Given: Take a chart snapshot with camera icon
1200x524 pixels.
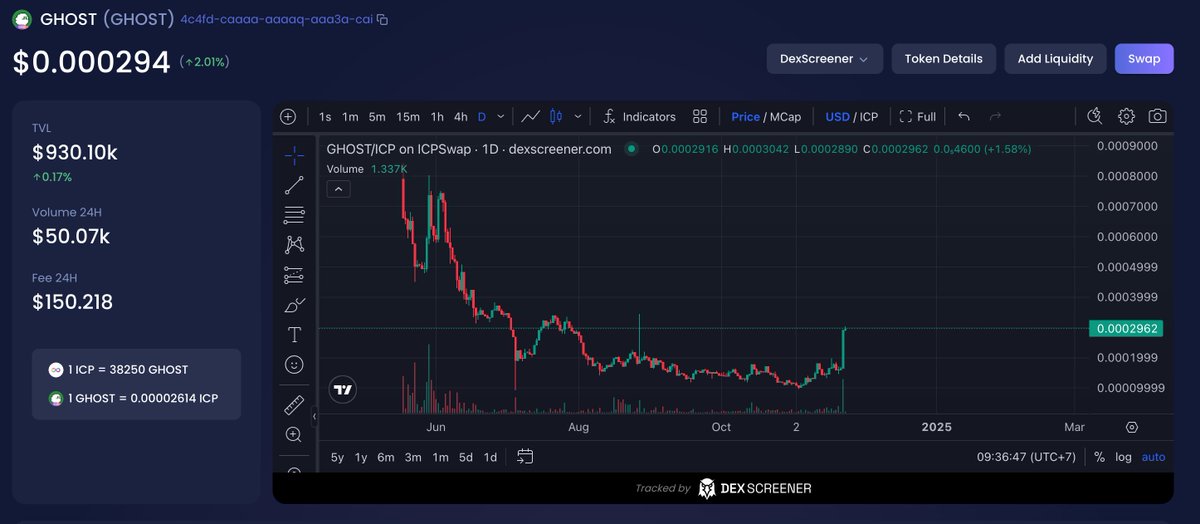Looking at the screenshot, I should coord(1157,117).
